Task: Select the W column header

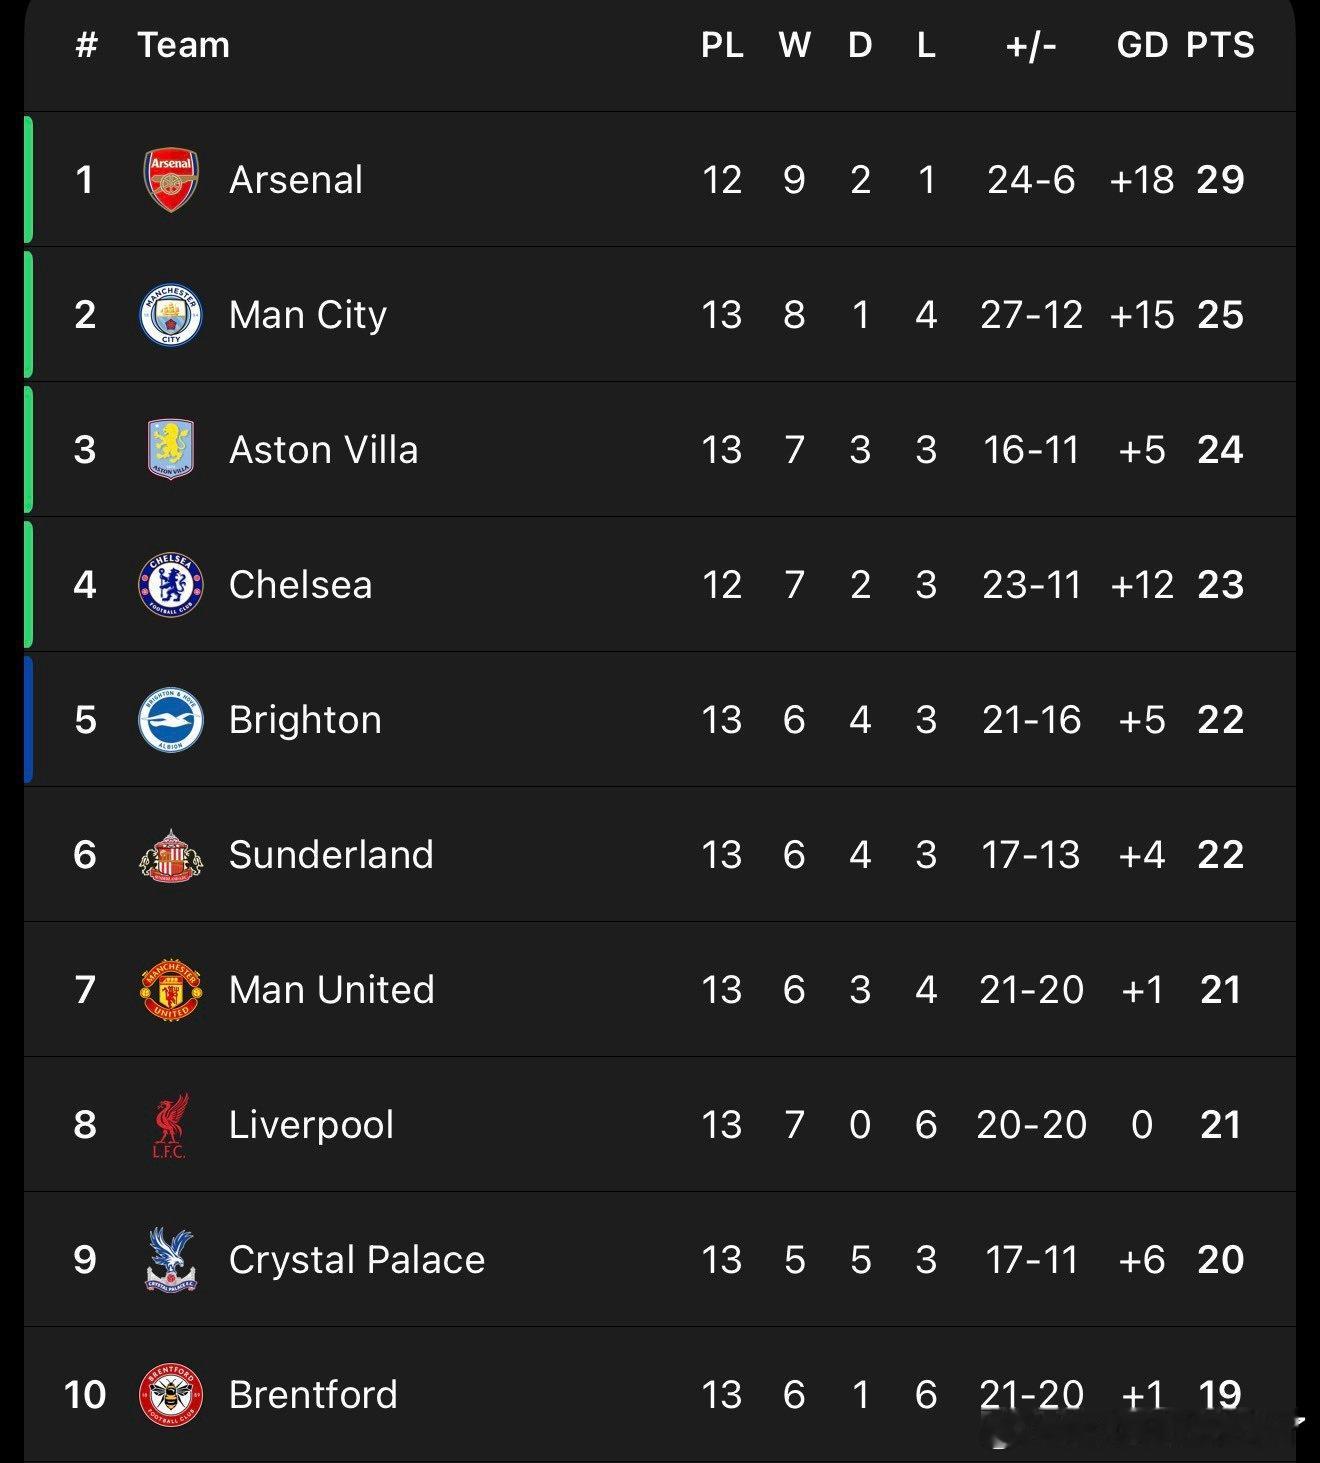Action: tap(794, 45)
